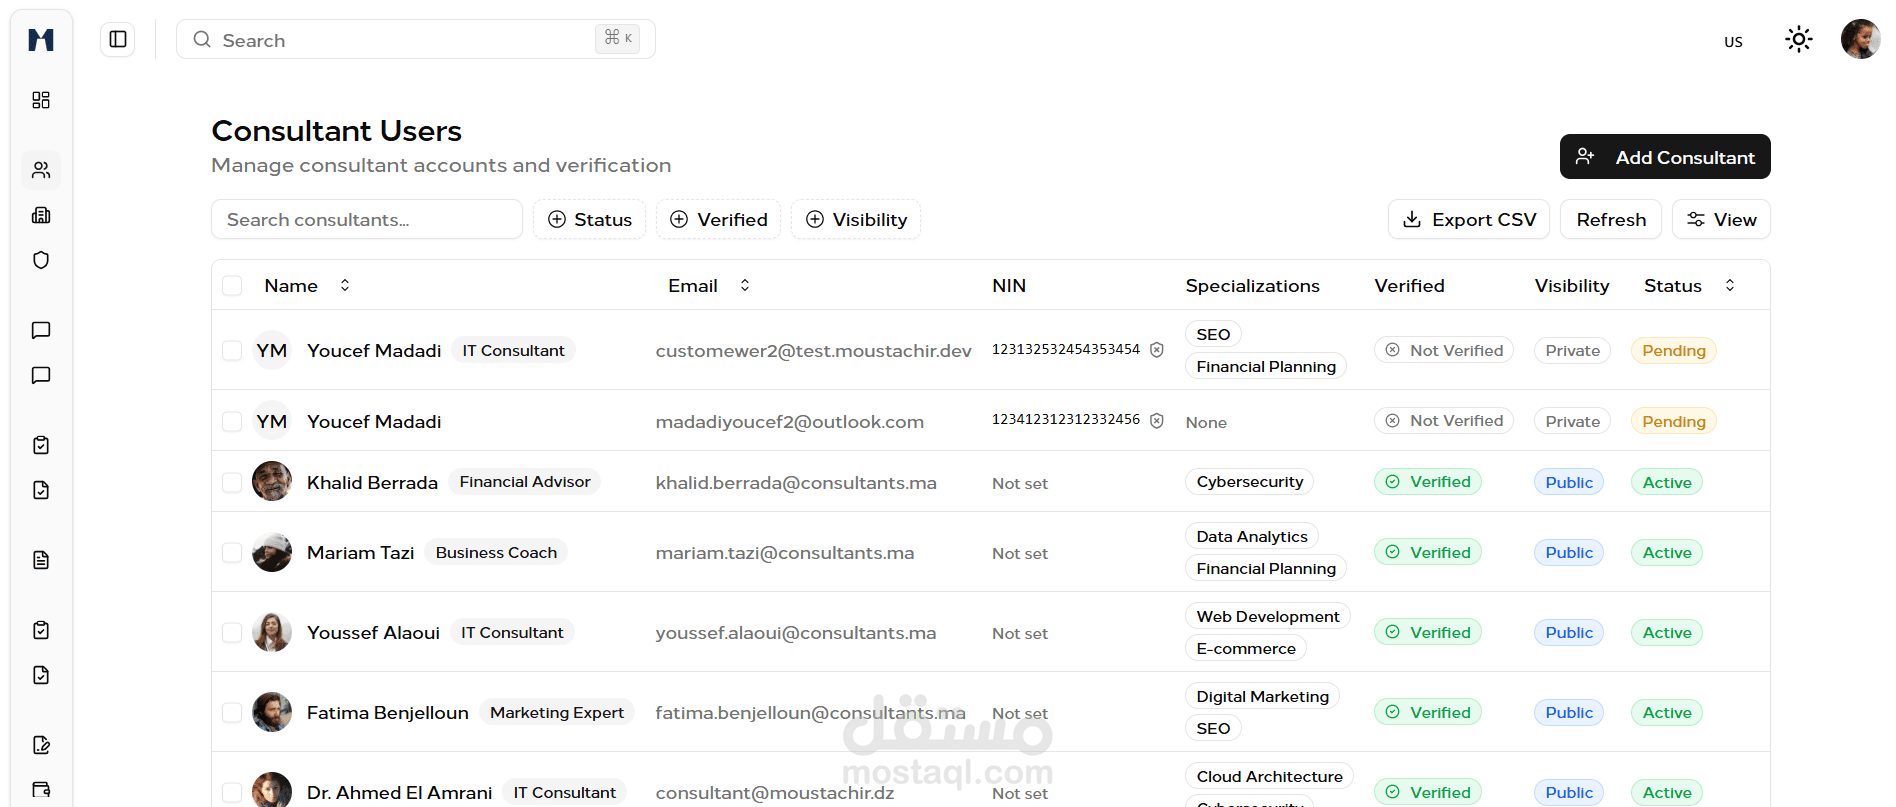1896x807 pixels.
Task: Open the View options dropdown
Action: tap(1721, 219)
